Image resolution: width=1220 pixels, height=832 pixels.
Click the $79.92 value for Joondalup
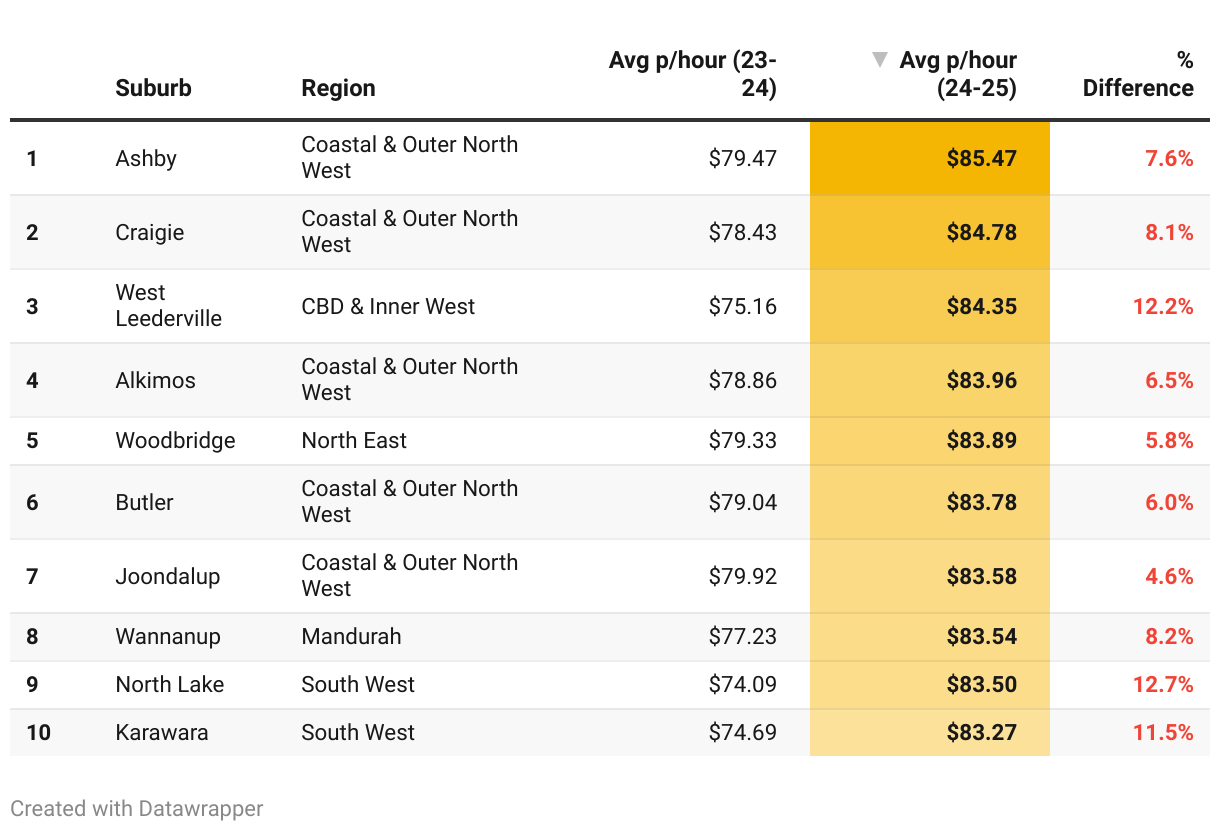[x=742, y=576]
